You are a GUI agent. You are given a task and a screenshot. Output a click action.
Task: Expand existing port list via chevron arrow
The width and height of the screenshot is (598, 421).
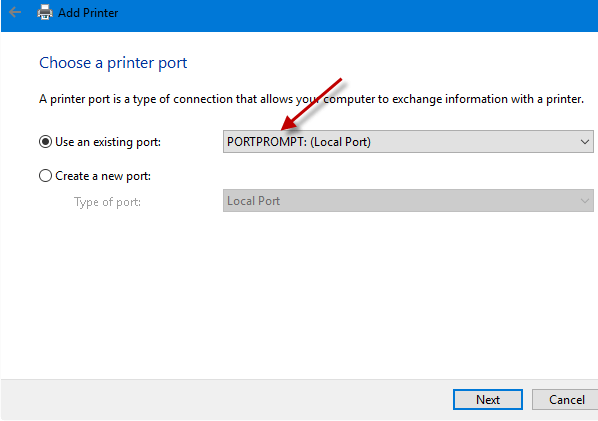coord(585,142)
